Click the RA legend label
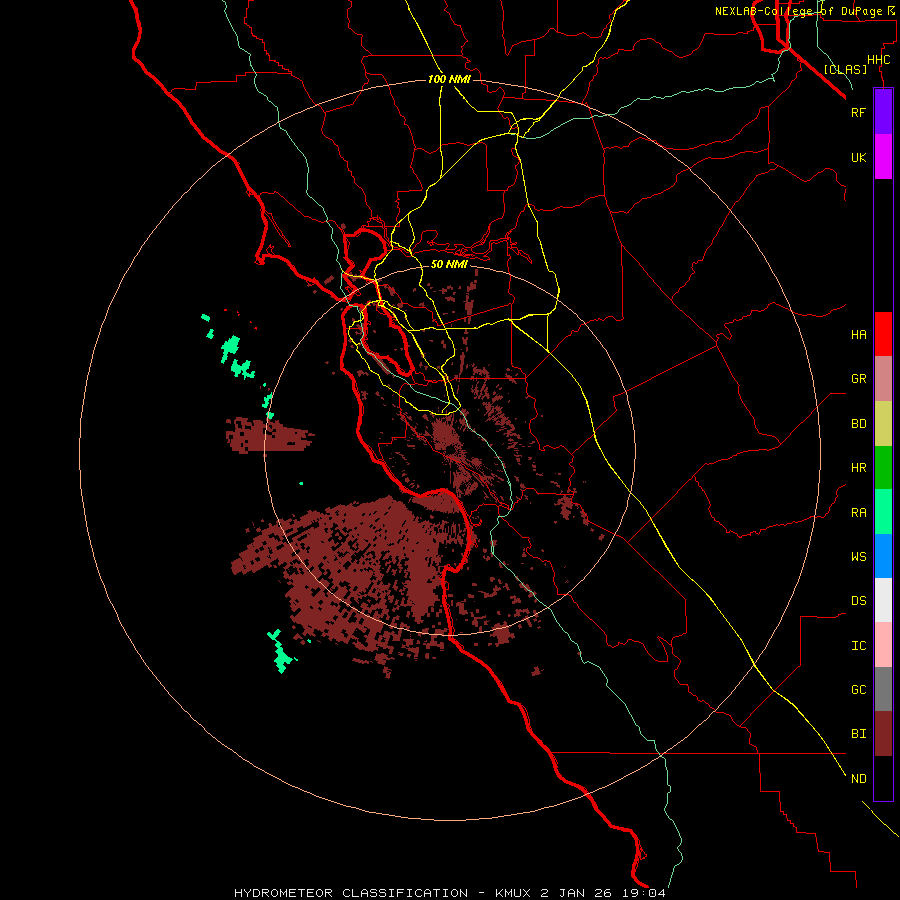Screen dimensions: 900x900 point(858,513)
